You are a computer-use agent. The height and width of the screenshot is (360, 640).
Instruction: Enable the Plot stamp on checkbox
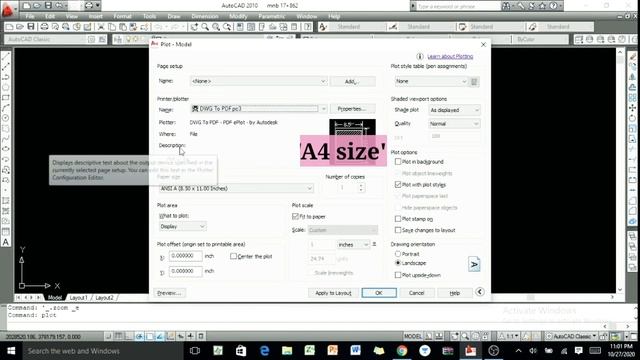[x=398, y=219]
